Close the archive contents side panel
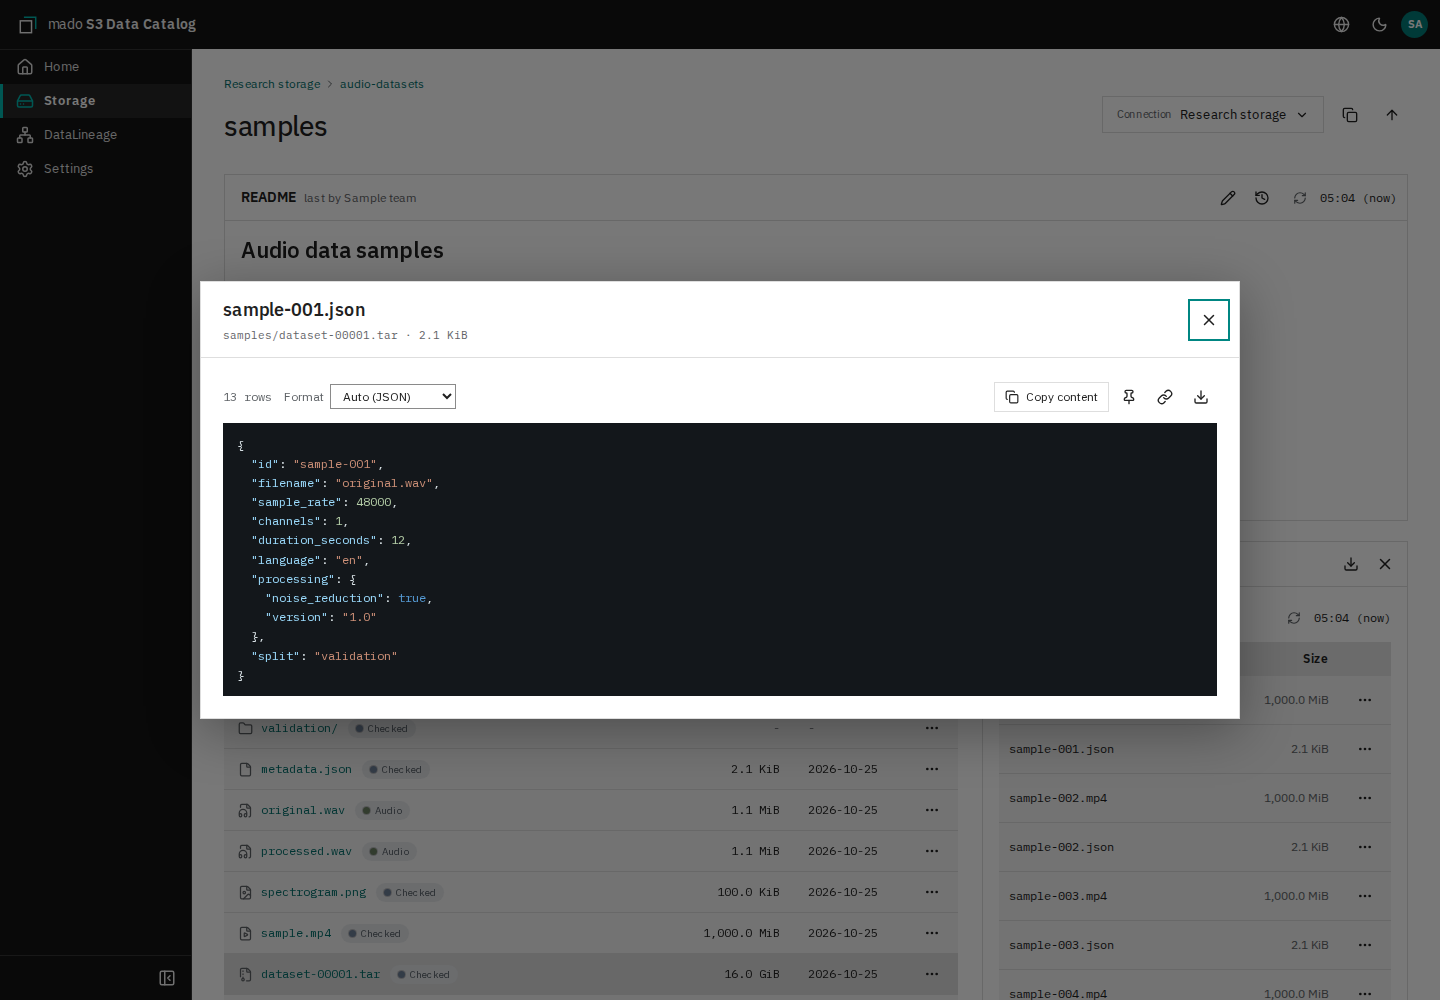This screenshot has width=1440, height=1000. coord(1385,564)
